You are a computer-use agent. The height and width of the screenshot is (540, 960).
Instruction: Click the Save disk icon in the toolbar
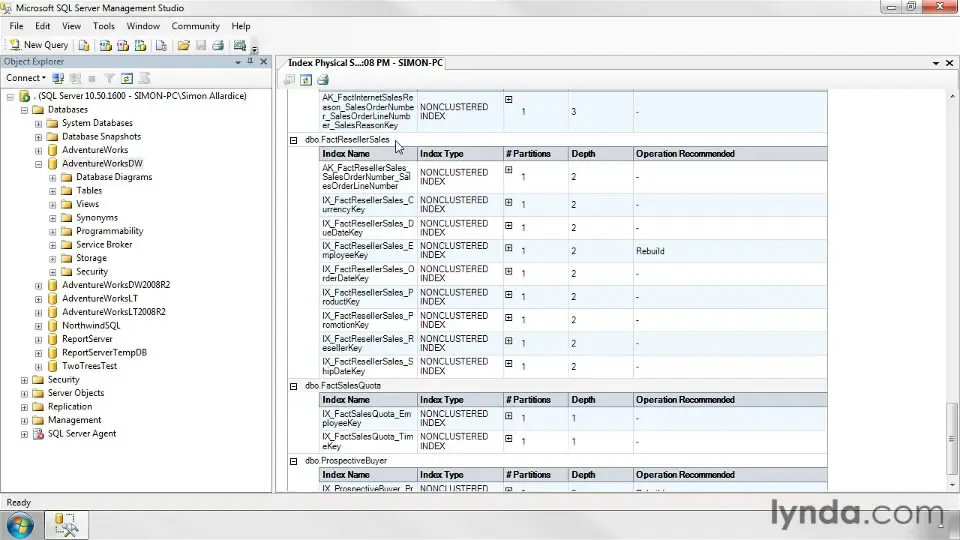tap(201, 45)
